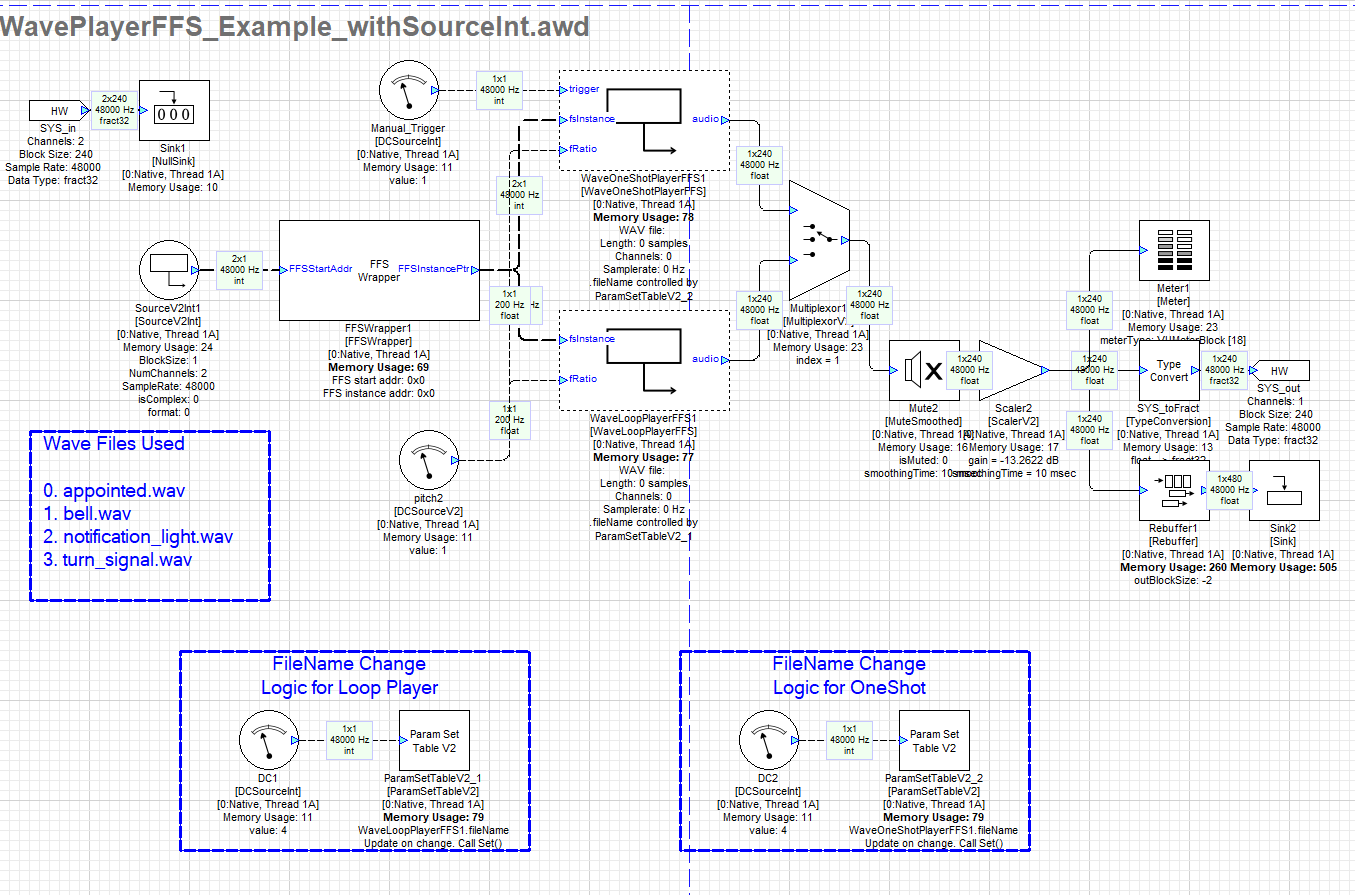Click the DC1 source dial

coord(268,740)
